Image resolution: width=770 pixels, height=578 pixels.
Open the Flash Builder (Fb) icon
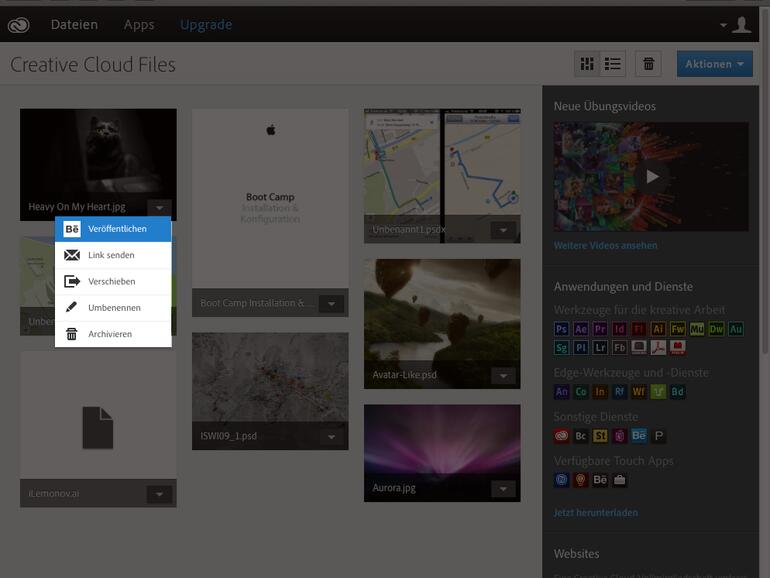pos(619,348)
